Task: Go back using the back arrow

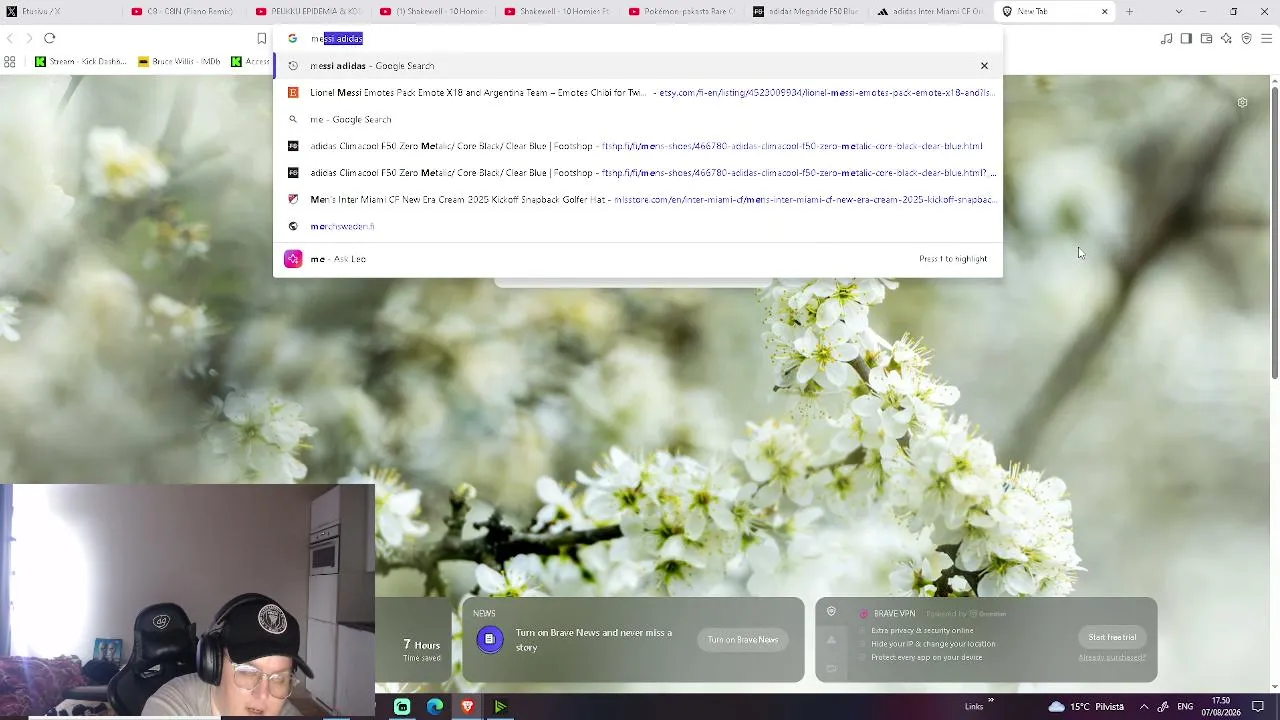Action: [10, 38]
